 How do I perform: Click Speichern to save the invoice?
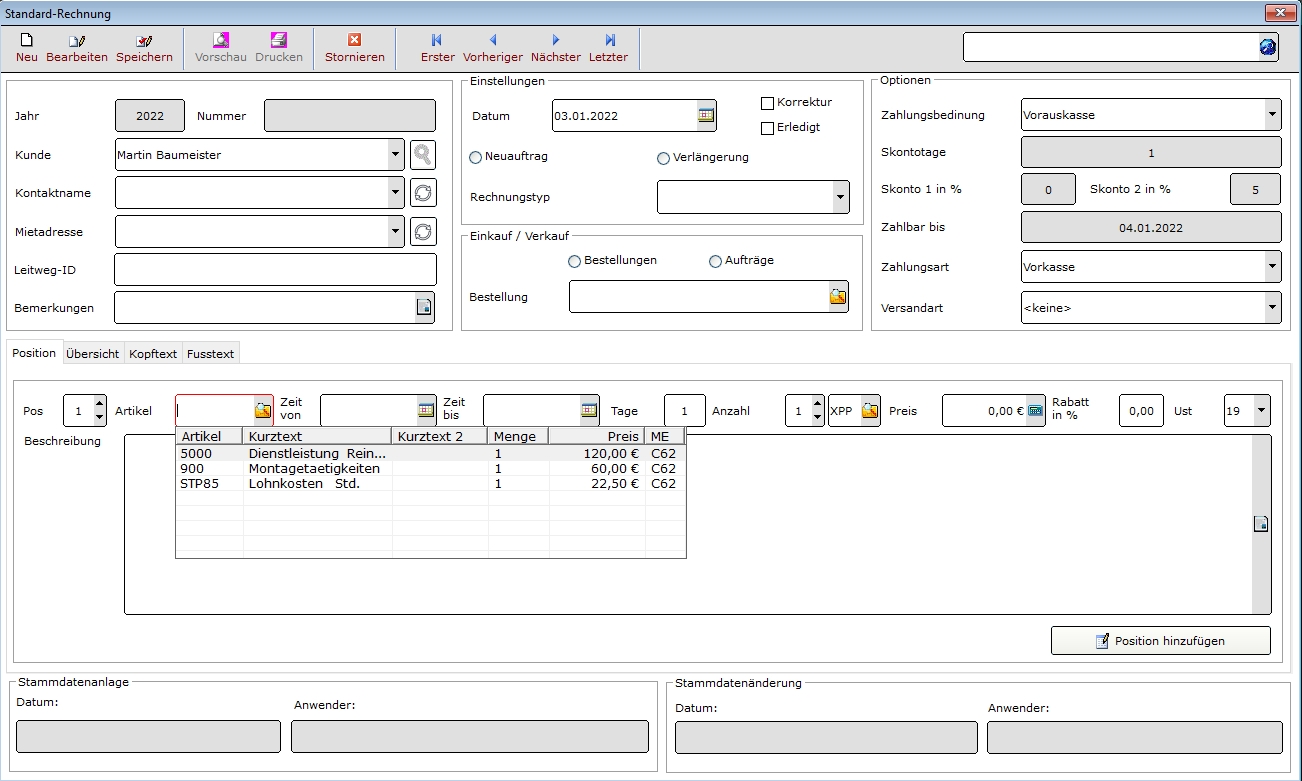coord(144,47)
